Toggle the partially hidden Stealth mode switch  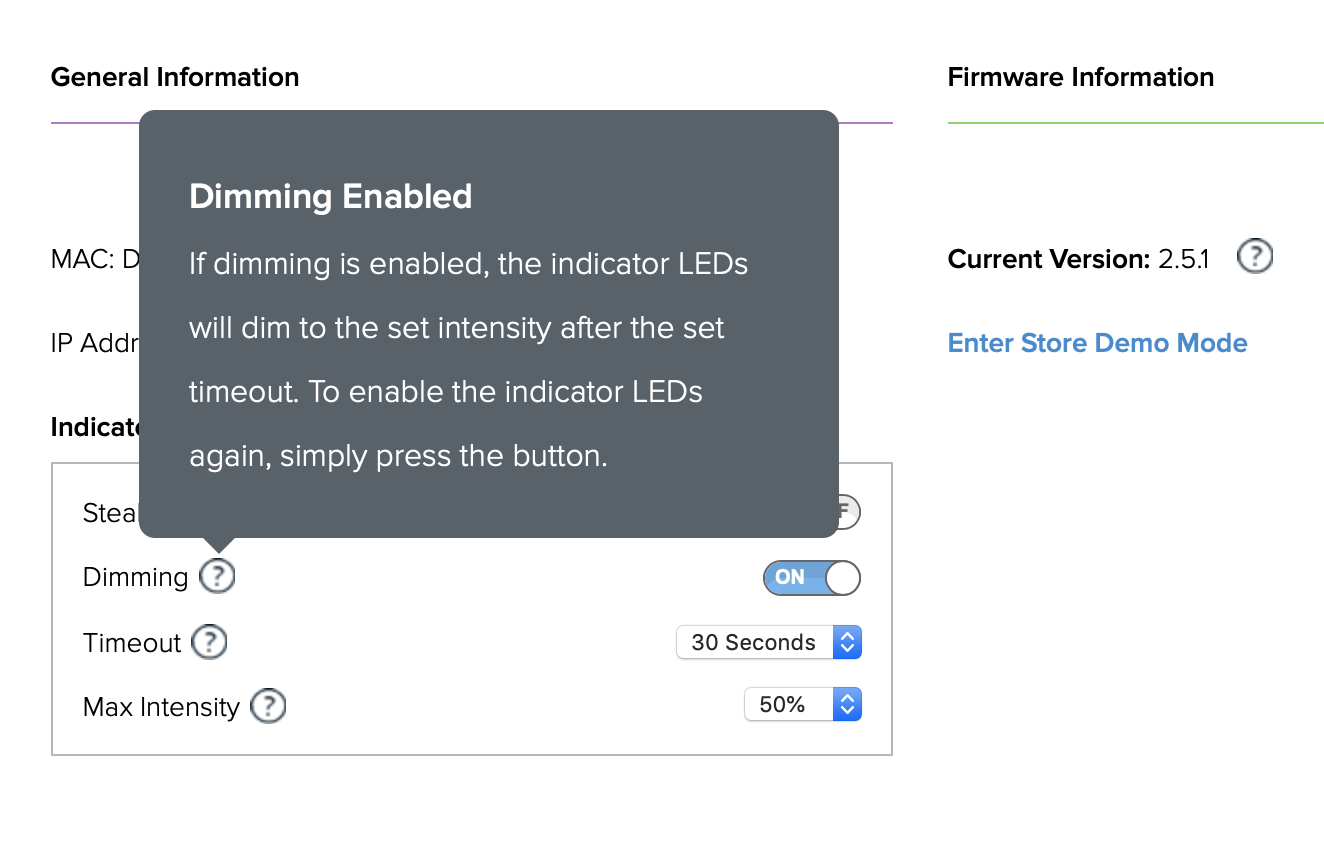(x=848, y=512)
